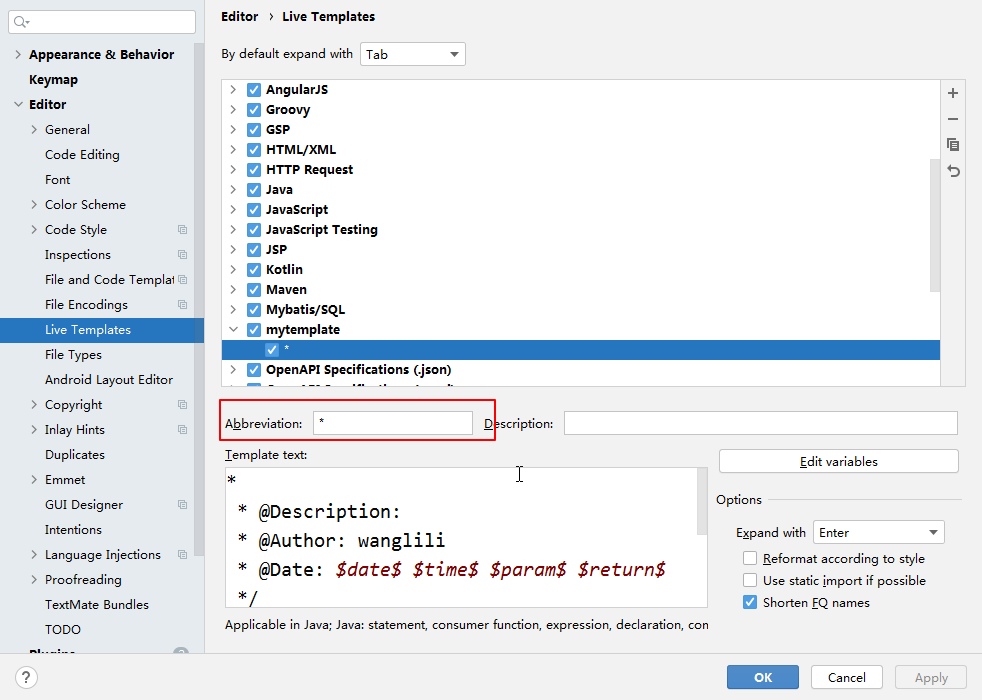The image size is (982, 700).
Task: Open the Expand with Enter dropdown
Action: (x=878, y=533)
